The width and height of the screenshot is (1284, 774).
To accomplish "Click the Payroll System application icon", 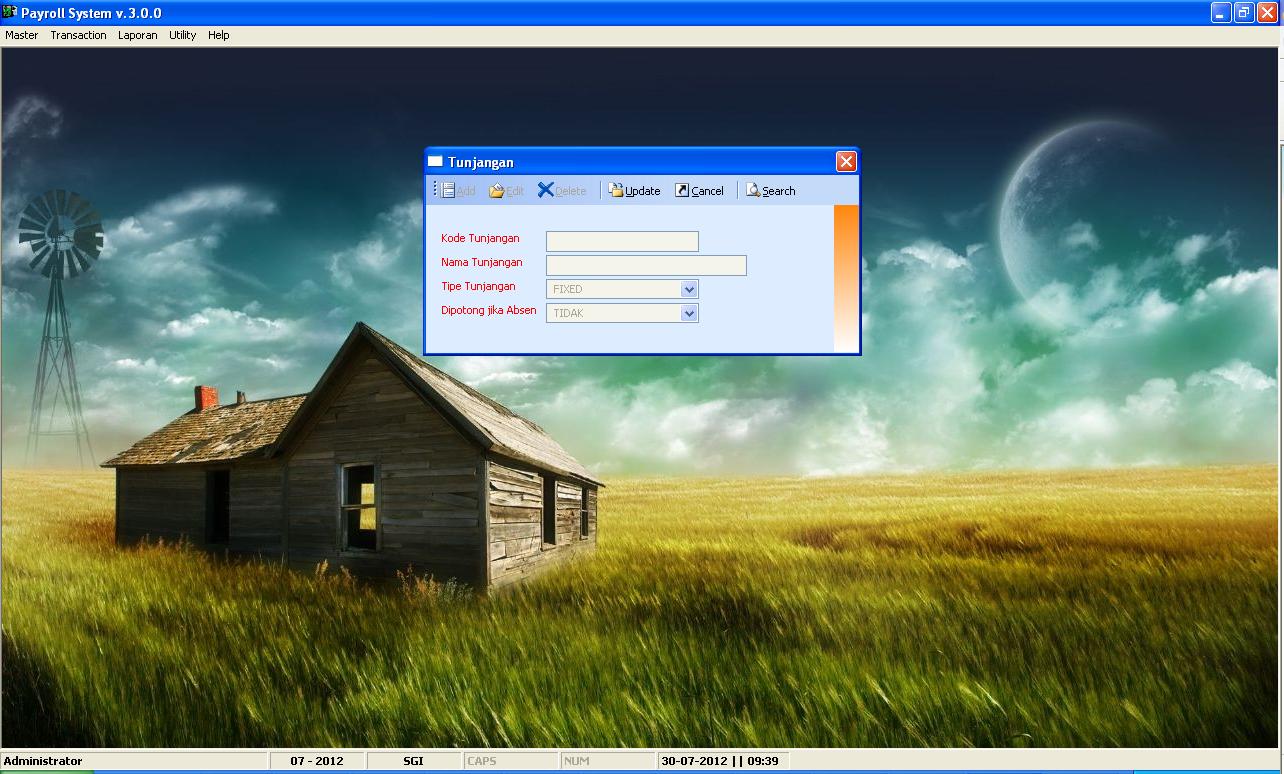I will coord(10,13).
